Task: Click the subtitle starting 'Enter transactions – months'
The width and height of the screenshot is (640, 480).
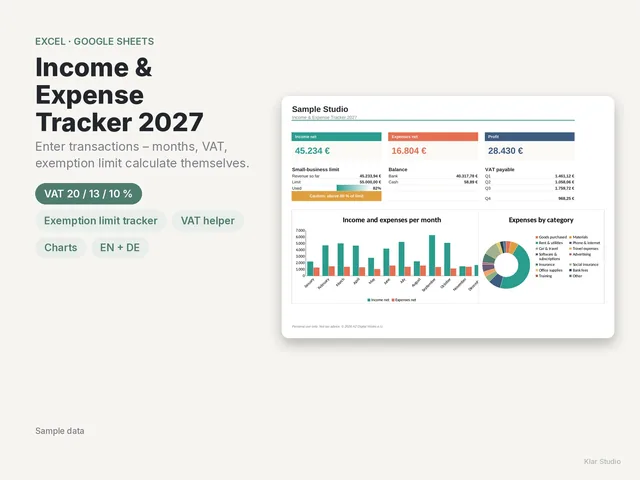Action: point(142,155)
